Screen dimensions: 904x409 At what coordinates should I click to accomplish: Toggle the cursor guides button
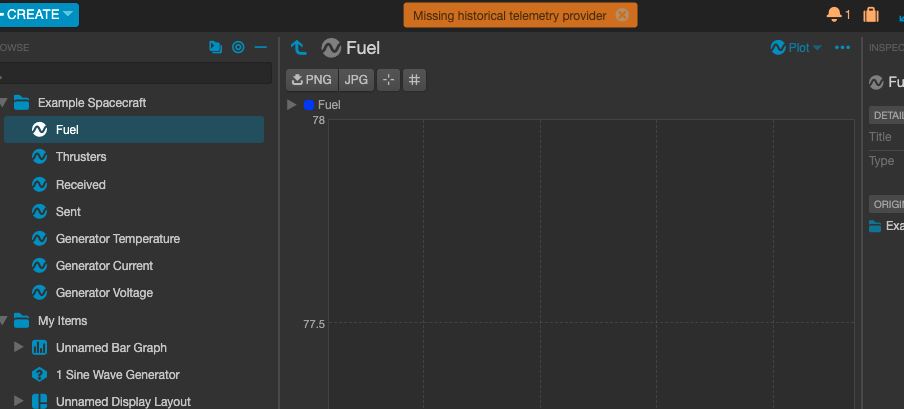point(388,80)
